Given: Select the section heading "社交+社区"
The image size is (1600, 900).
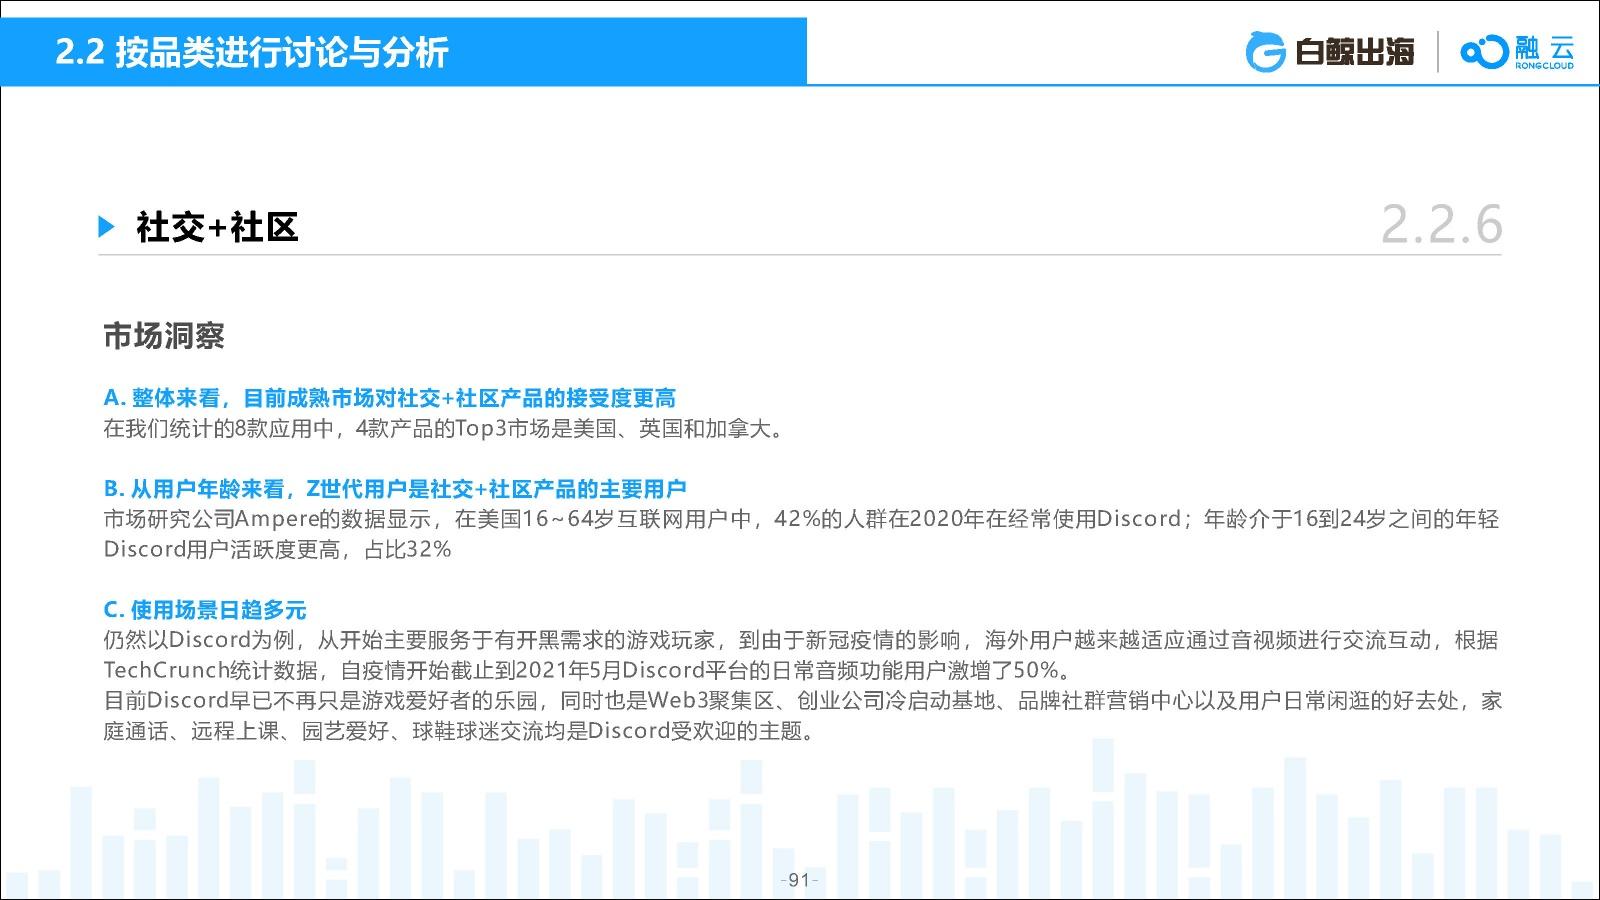Looking at the screenshot, I should (217, 227).
